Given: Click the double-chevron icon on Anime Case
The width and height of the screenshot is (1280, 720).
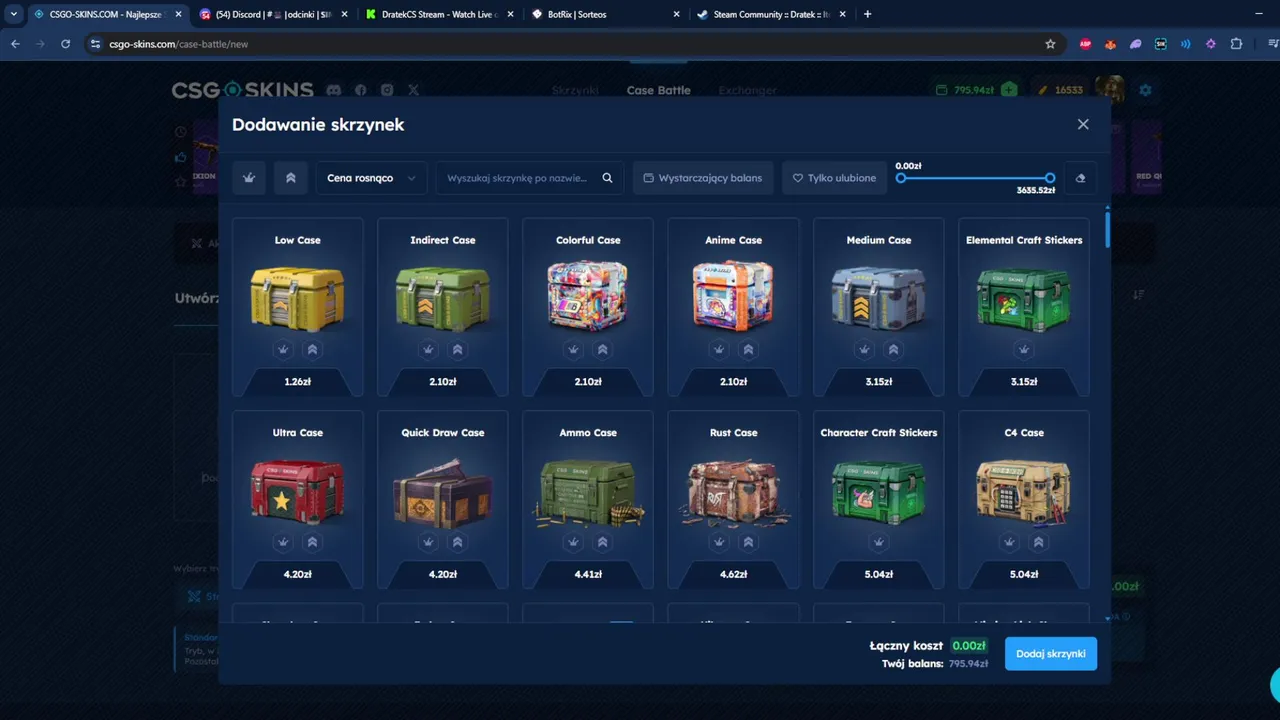Looking at the screenshot, I should (x=748, y=349).
